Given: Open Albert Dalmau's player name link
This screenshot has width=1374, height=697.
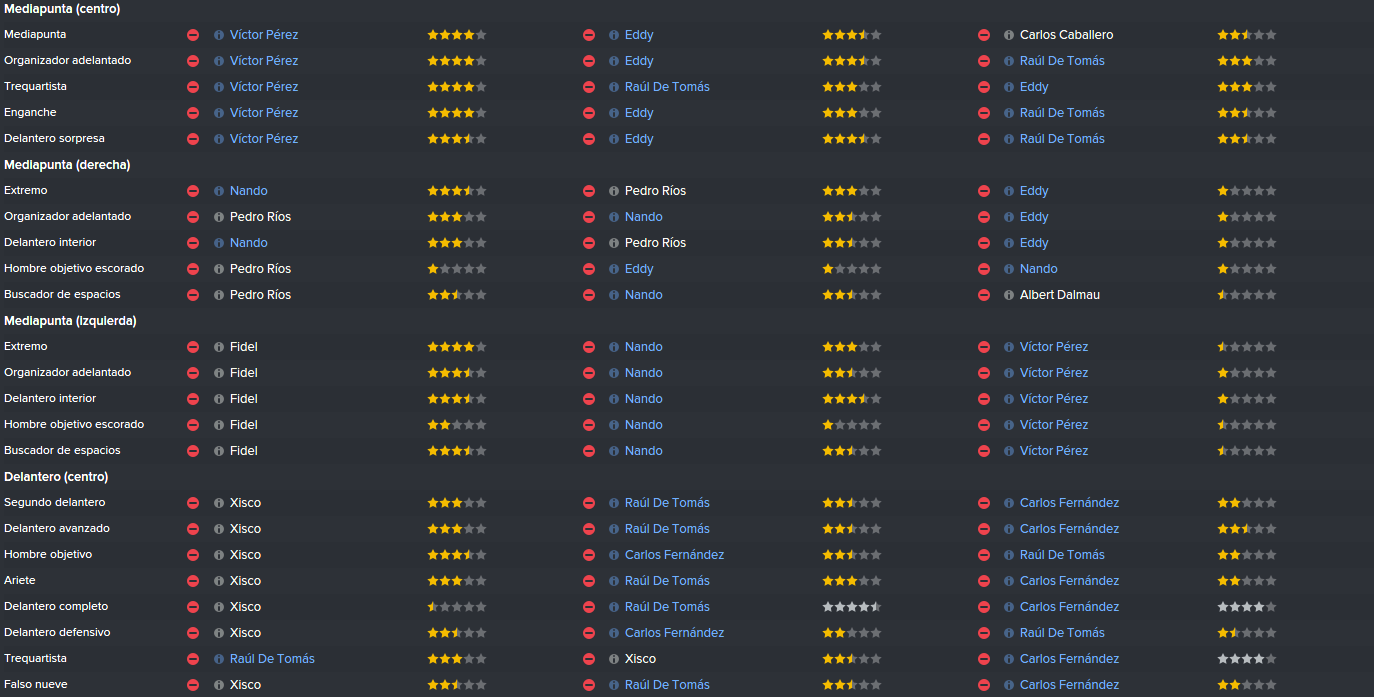Looking at the screenshot, I should click(1060, 295).
